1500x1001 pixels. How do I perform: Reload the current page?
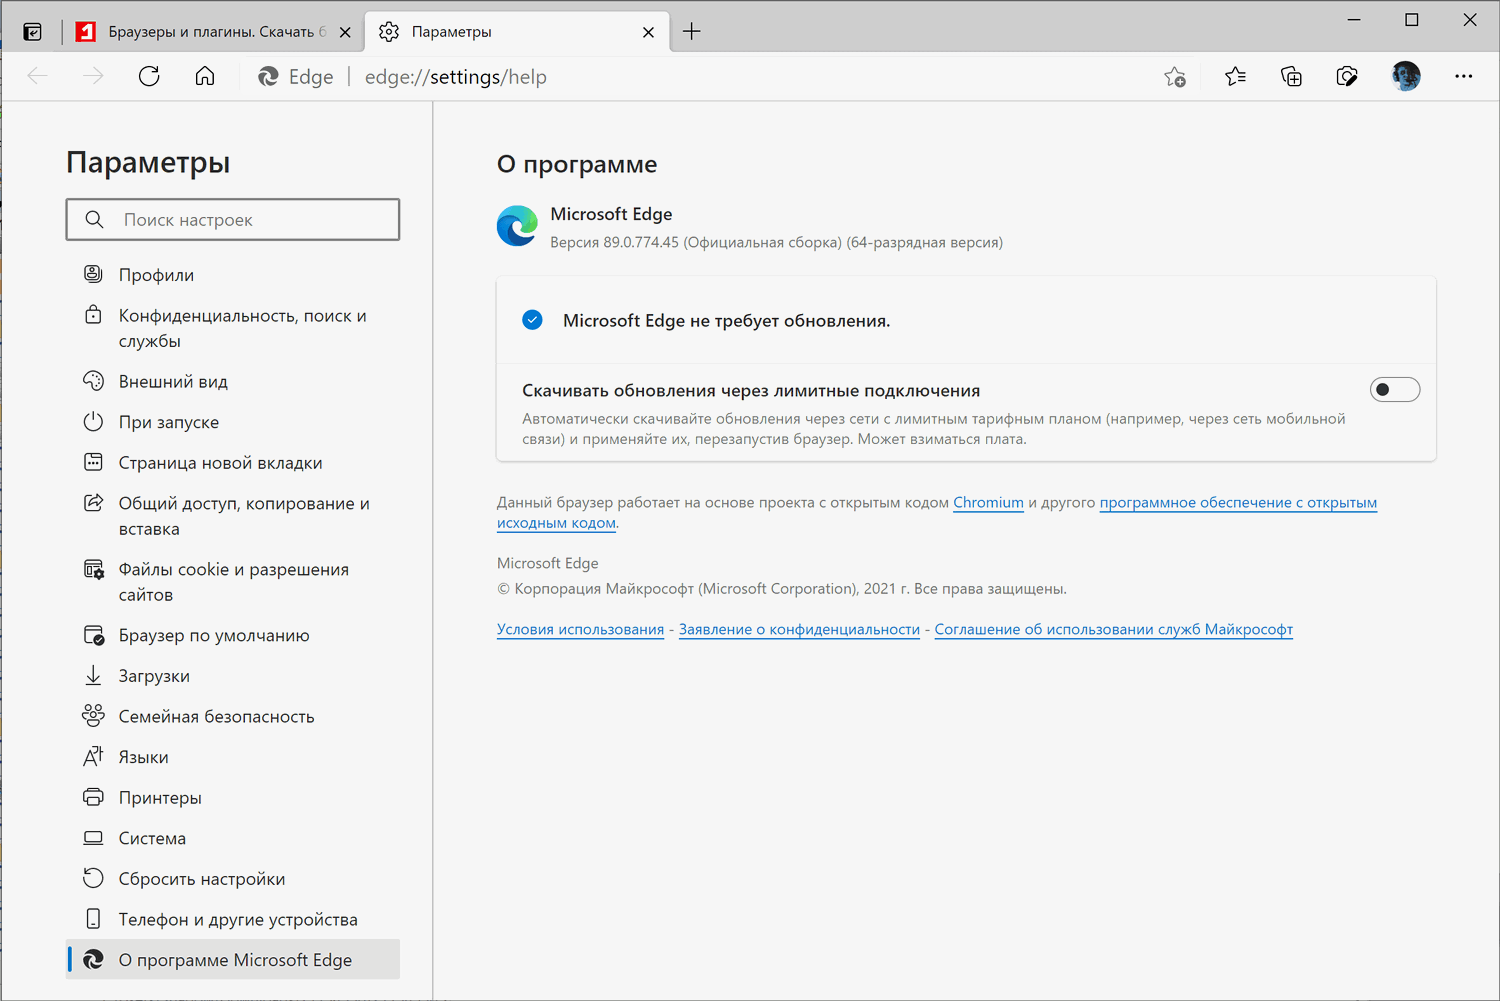[149, 76]
